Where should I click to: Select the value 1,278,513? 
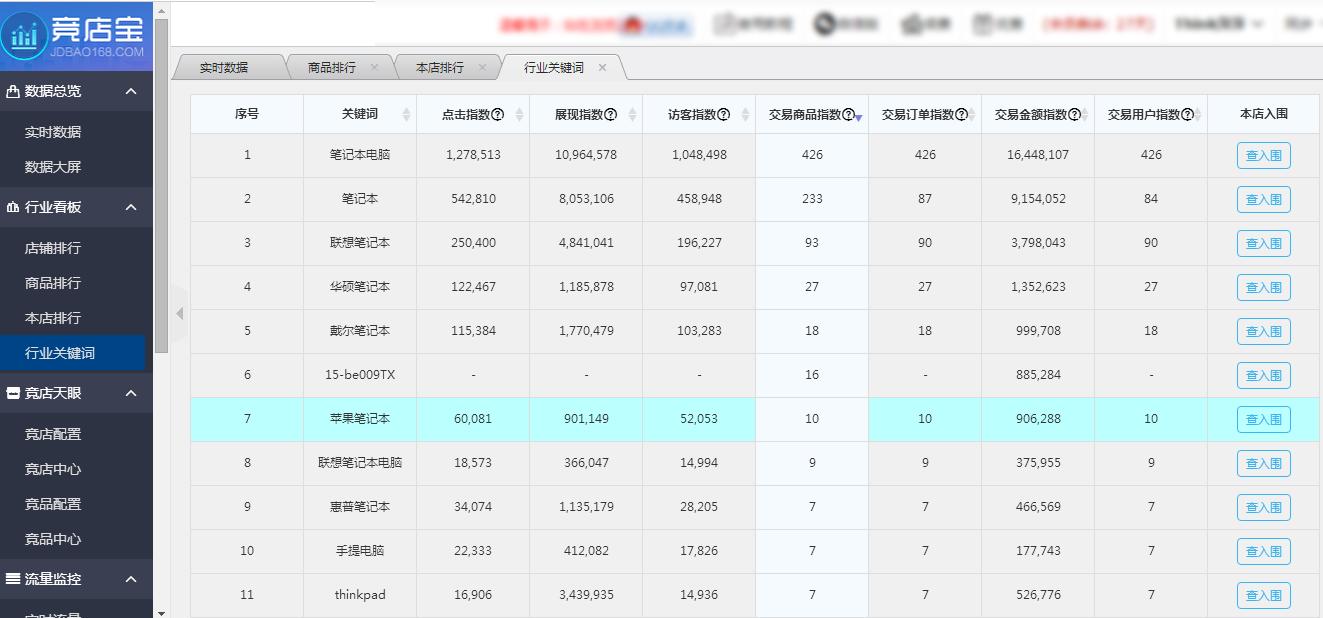[473, 155]
